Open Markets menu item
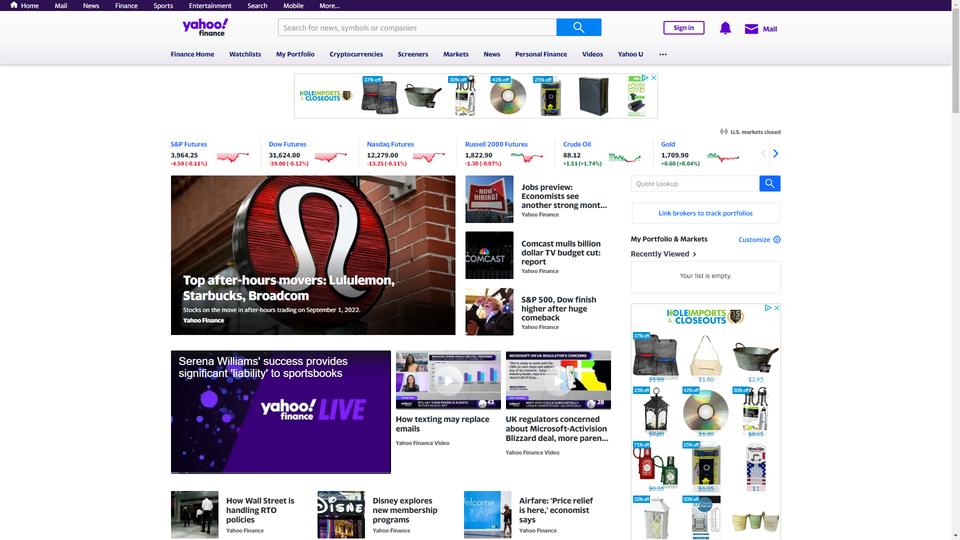960x540 pixels. tap(456, 54)
